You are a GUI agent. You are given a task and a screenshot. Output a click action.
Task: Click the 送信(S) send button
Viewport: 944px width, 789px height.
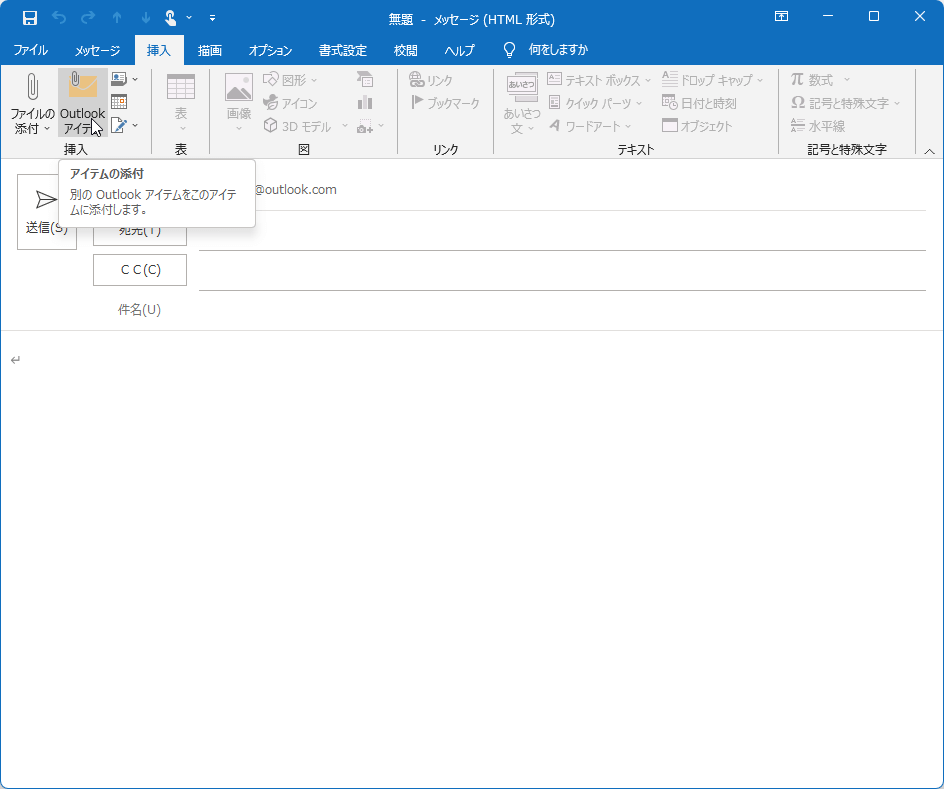click(47, 212)
